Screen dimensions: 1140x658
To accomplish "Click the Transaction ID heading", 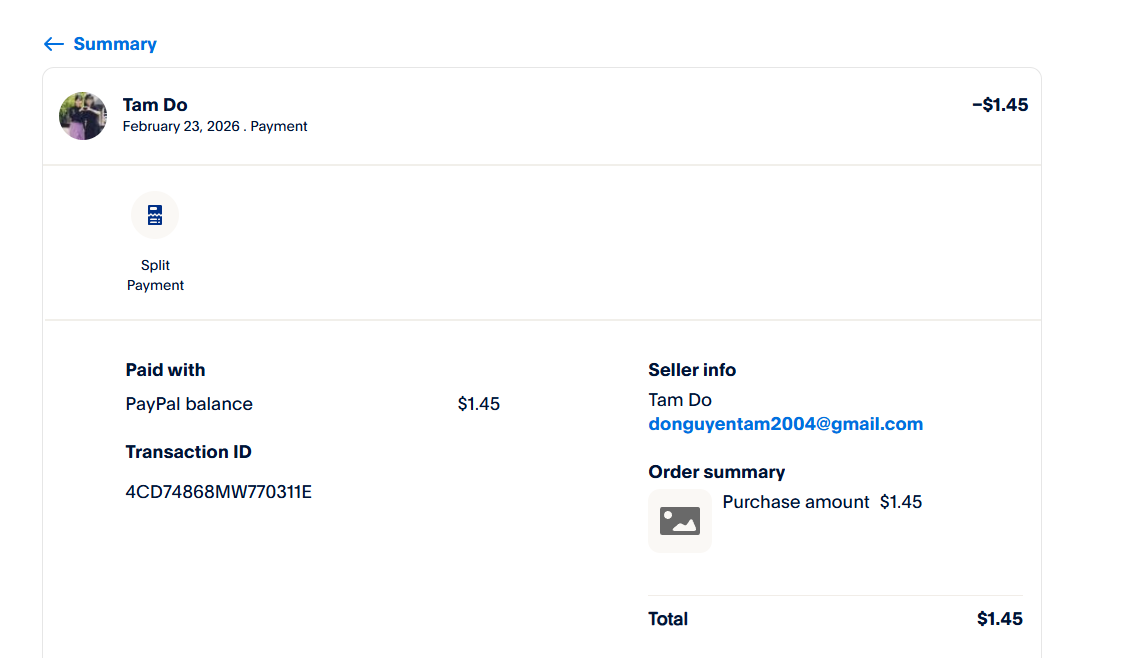I will [x=188, y=452].
